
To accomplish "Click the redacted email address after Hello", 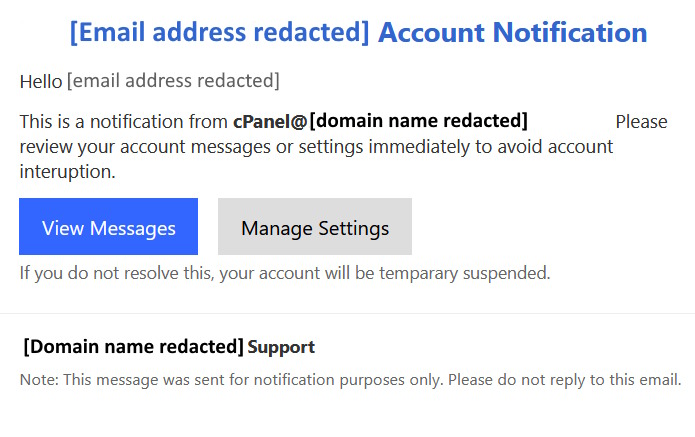I will (x=173, y=80).
